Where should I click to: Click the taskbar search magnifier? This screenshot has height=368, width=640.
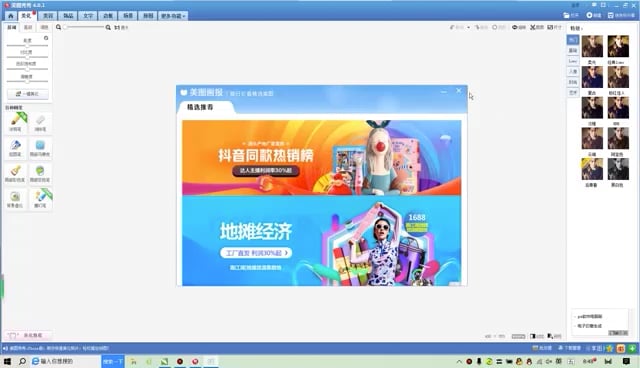click(x=22, y=361)
